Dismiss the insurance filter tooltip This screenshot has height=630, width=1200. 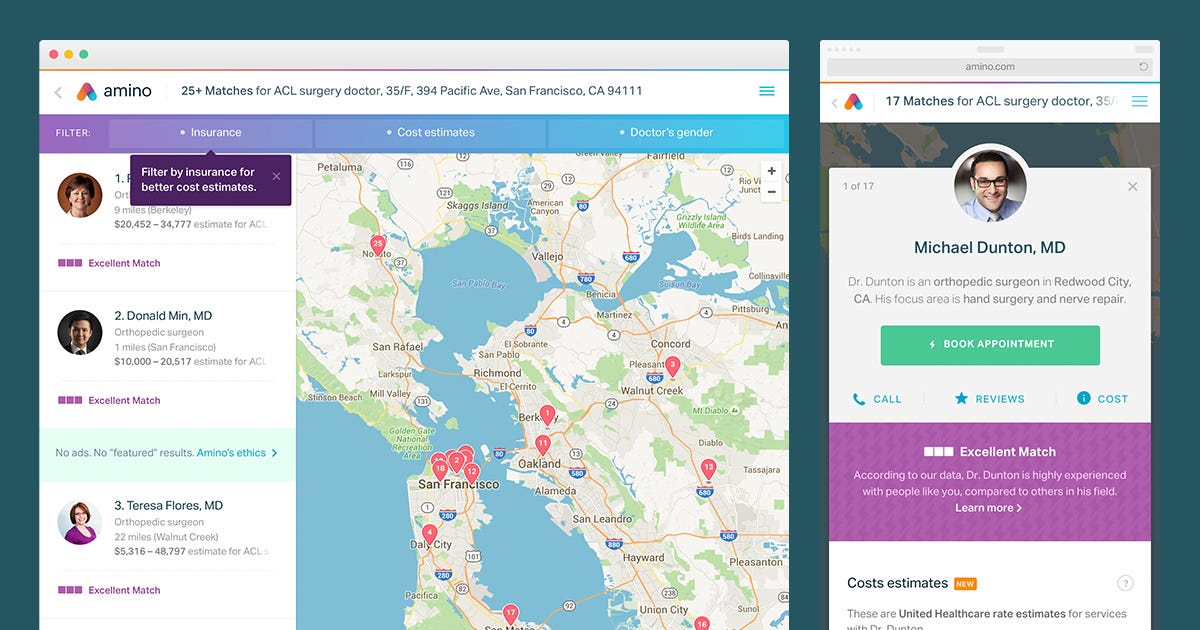point(276,177)
